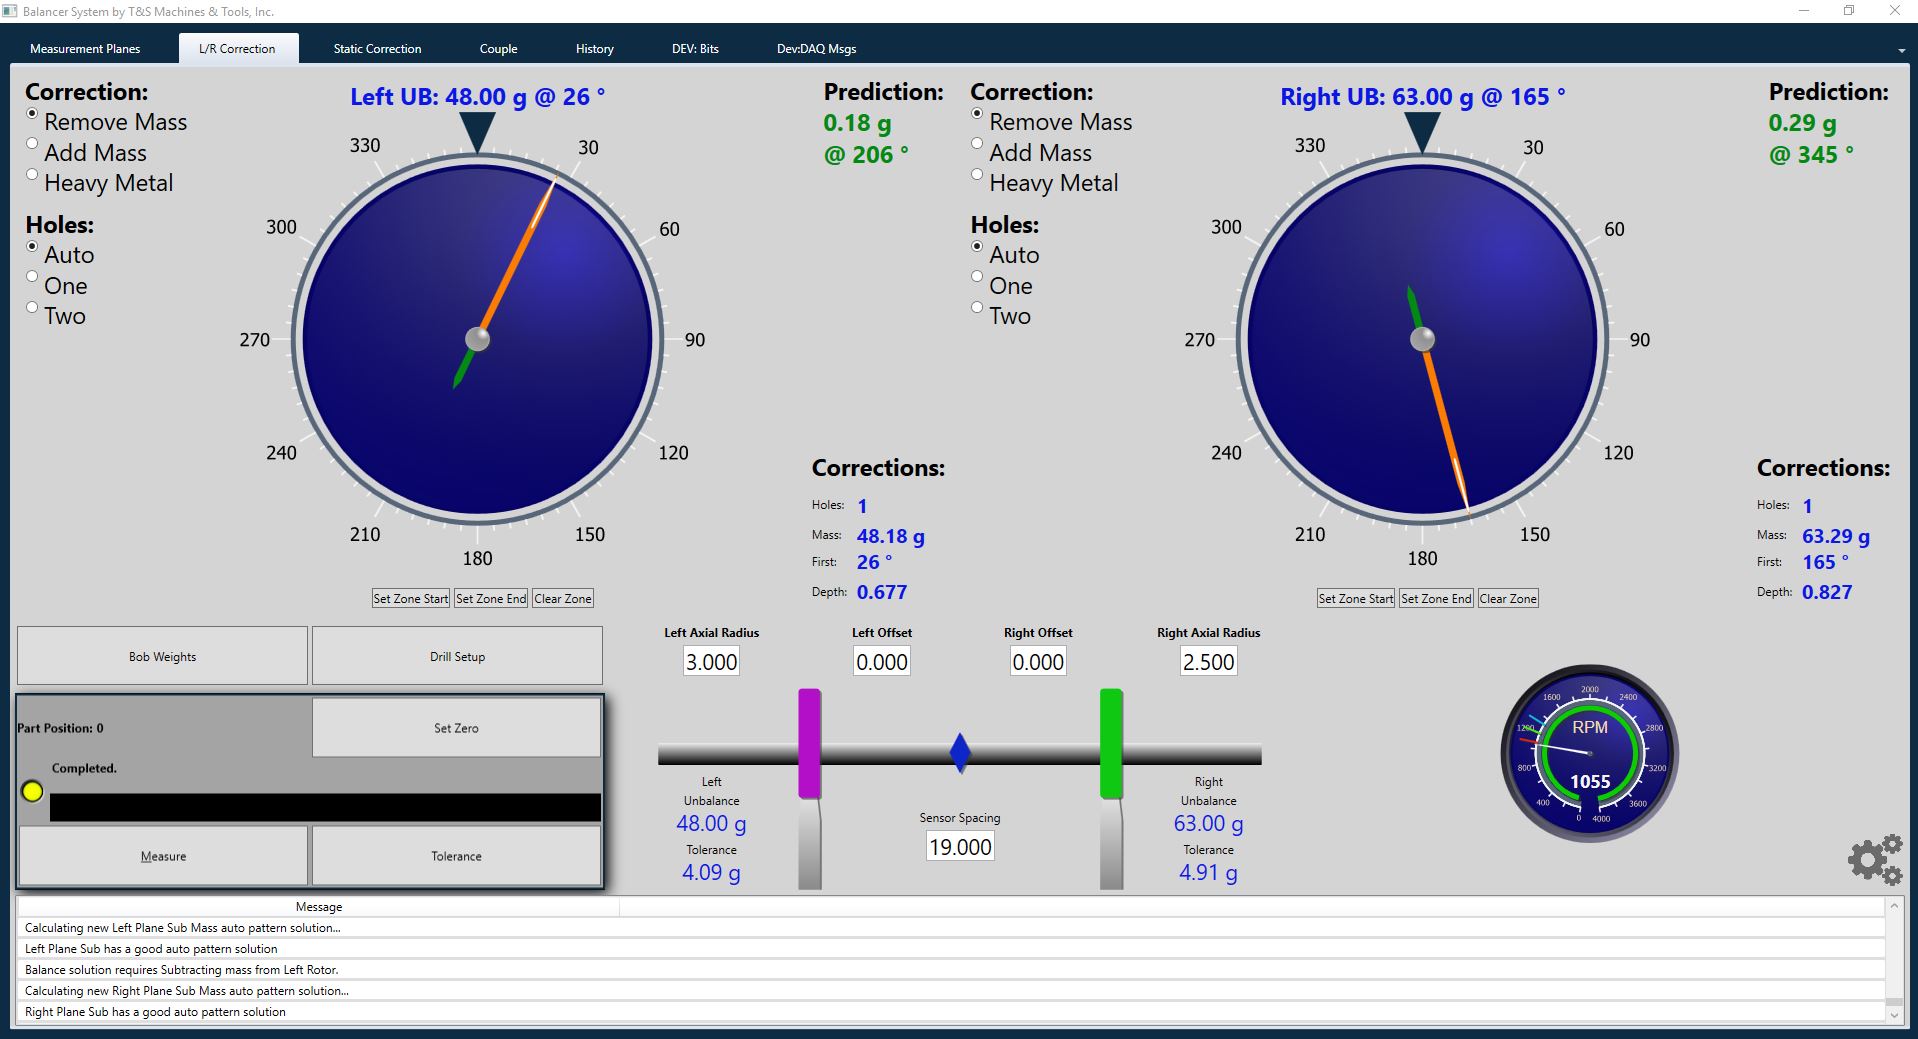The height and width of the screenshot is (1039, 1918).
Task: Click message log scrollbar down arrow
Action: point(1894,1014)
